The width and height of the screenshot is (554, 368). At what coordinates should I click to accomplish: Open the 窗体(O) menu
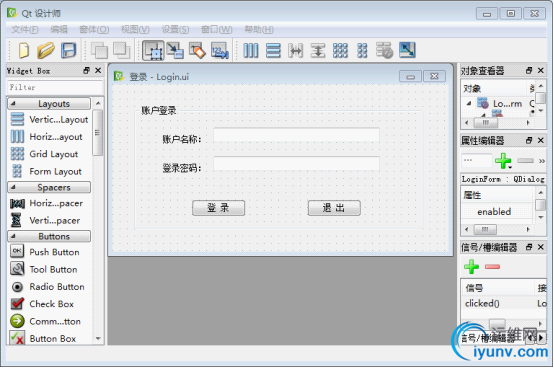point(94,29)
